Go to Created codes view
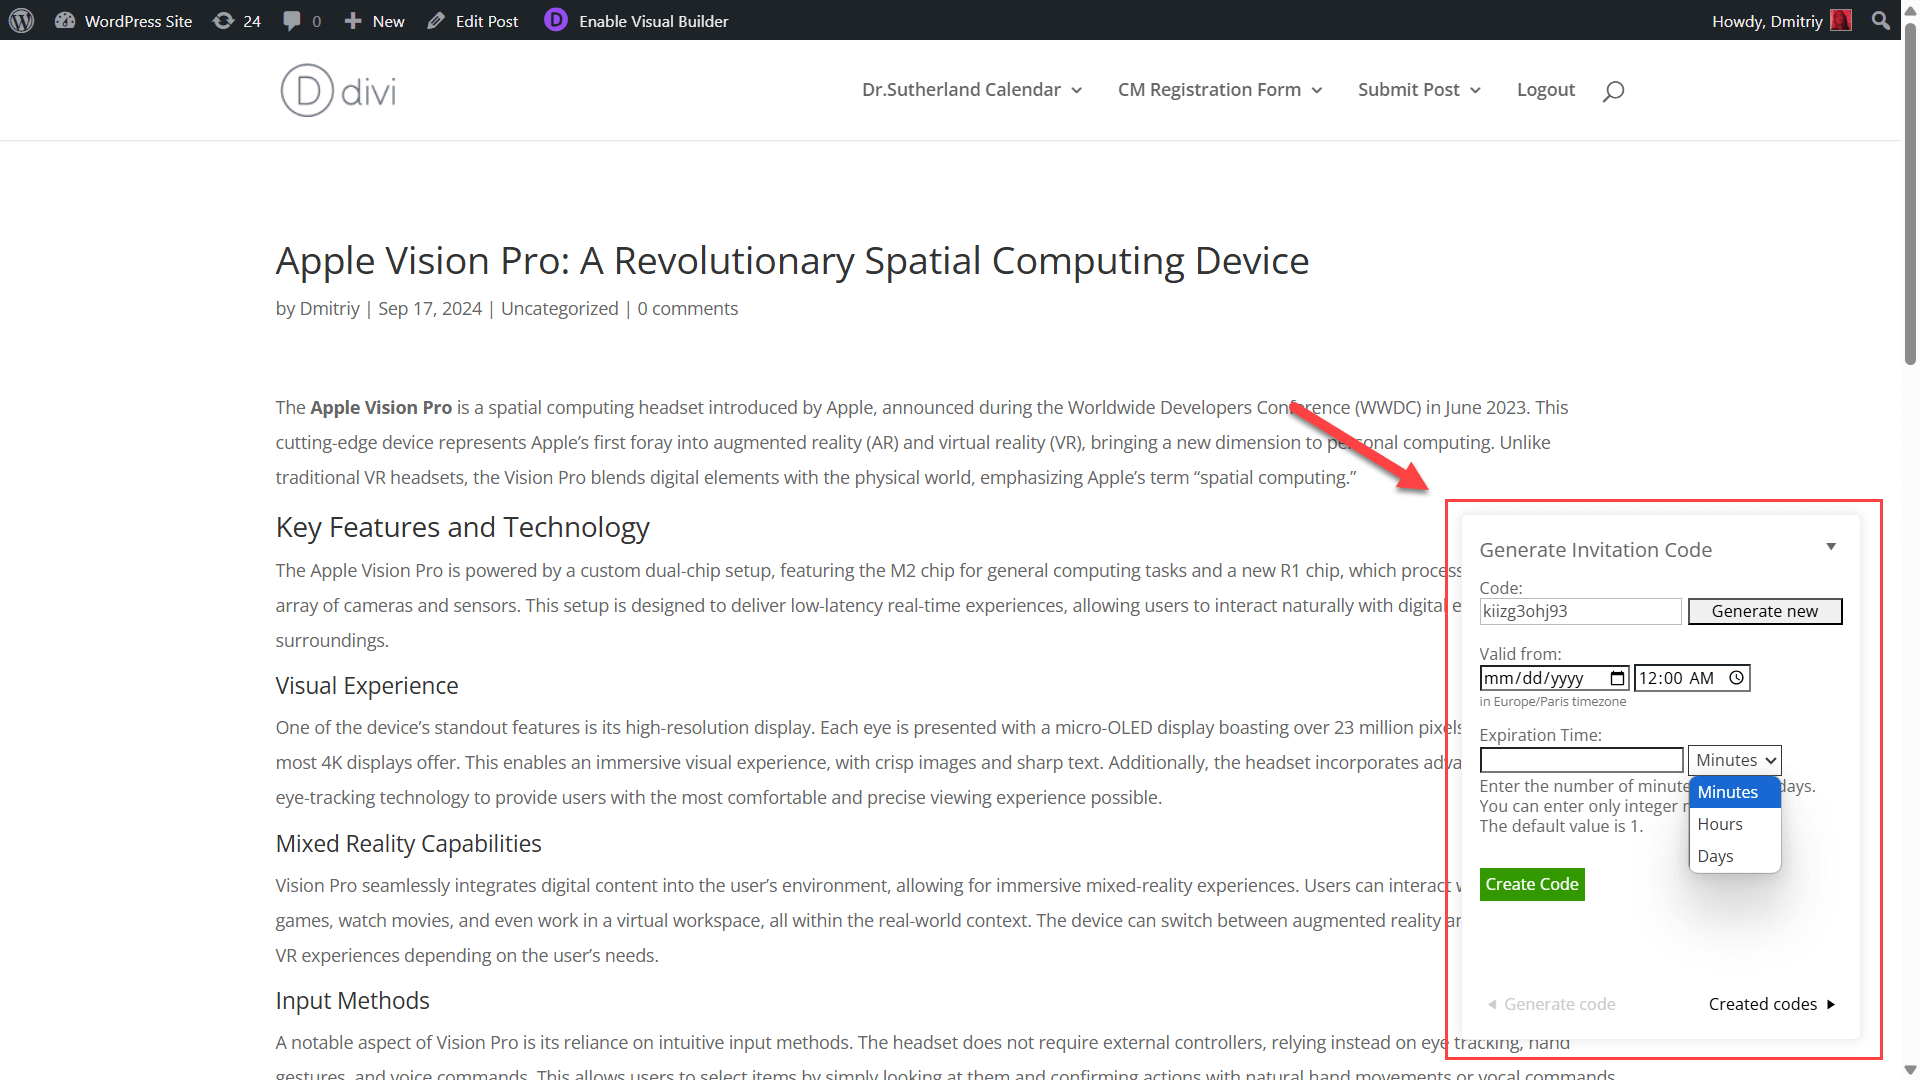 pos(1771,1004)
